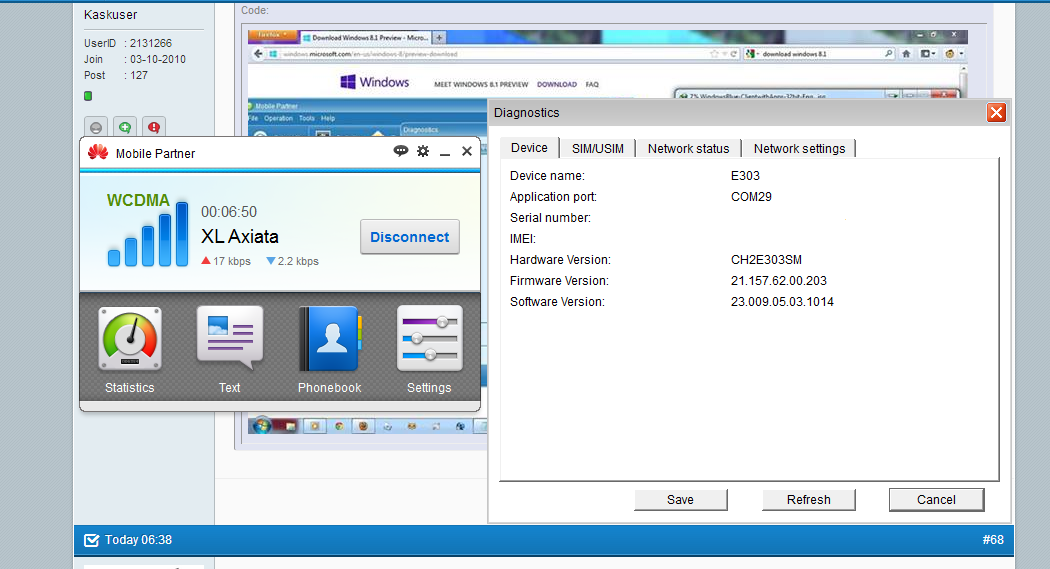The width and height of the screenshot is (1050, 569).
Task: Click the Windows Start orb in embedded taskbar
Action: 262,425
